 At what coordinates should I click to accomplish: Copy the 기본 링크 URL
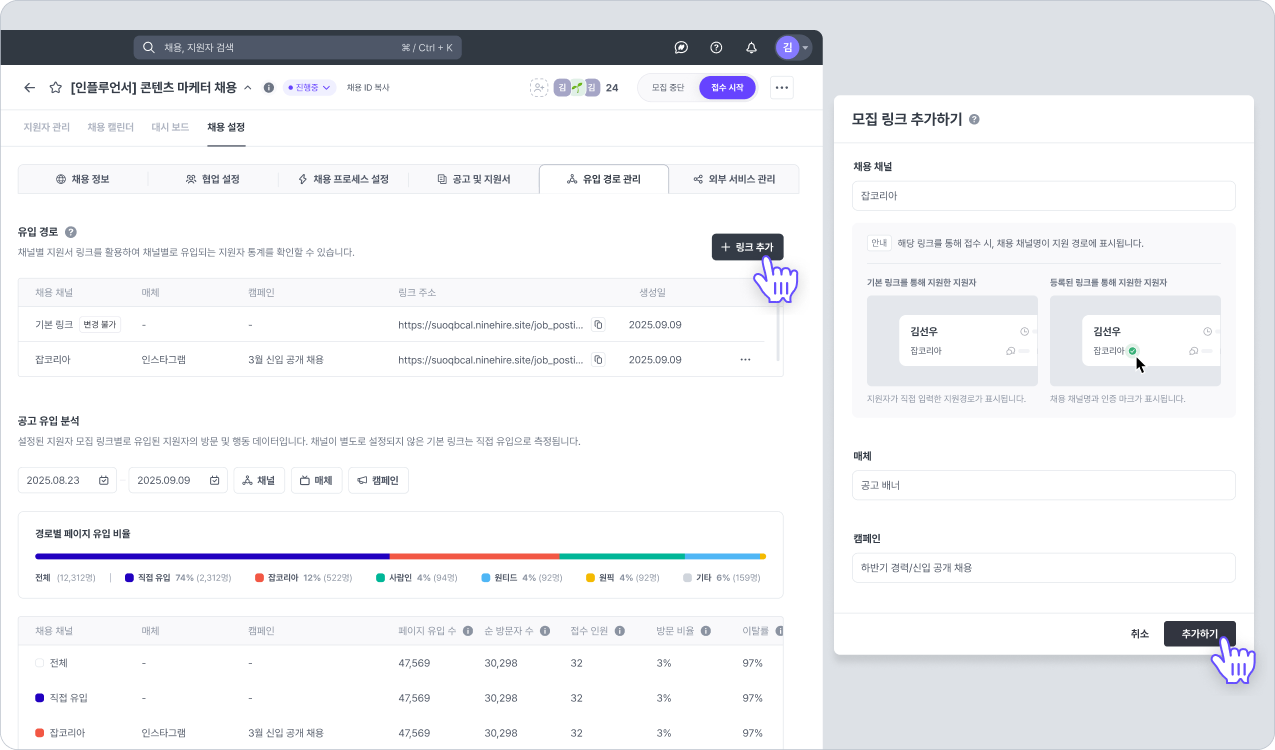598,325
